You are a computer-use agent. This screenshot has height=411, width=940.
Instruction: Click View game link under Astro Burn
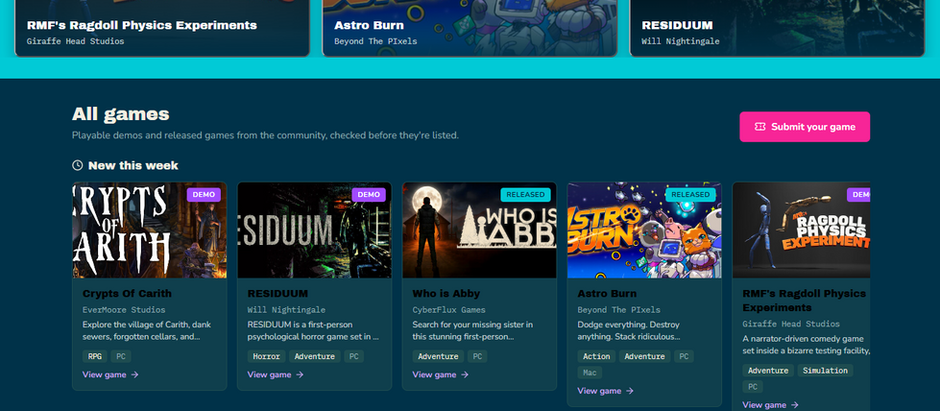[x=605, y=391]
